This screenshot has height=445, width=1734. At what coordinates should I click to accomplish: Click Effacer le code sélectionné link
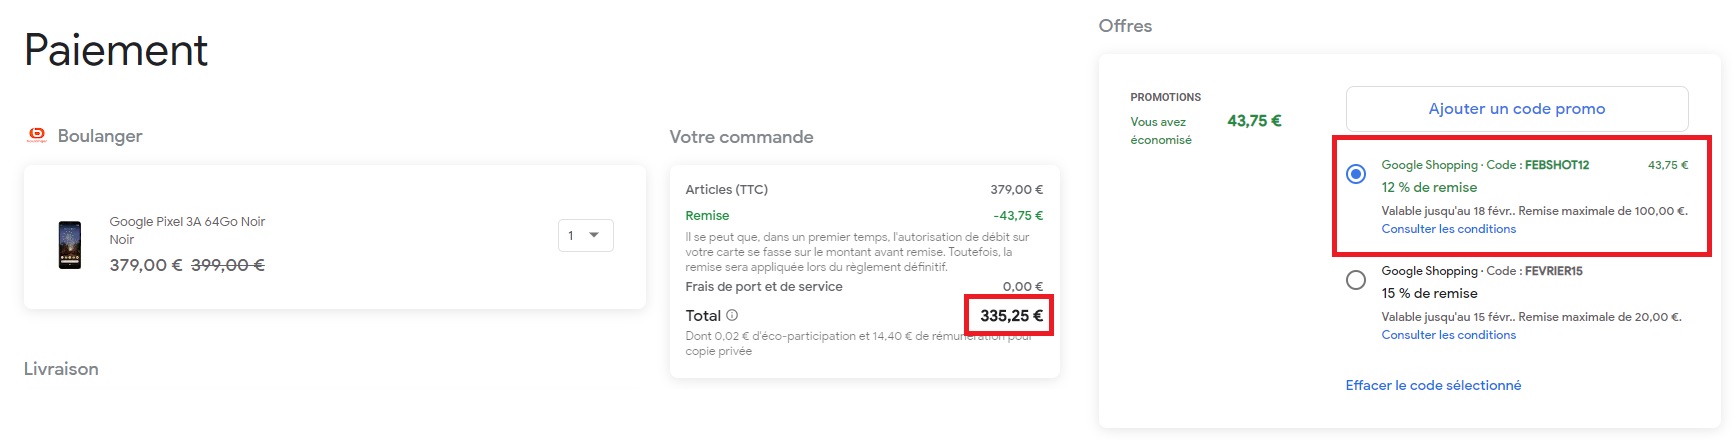(x=1433, y=385)
